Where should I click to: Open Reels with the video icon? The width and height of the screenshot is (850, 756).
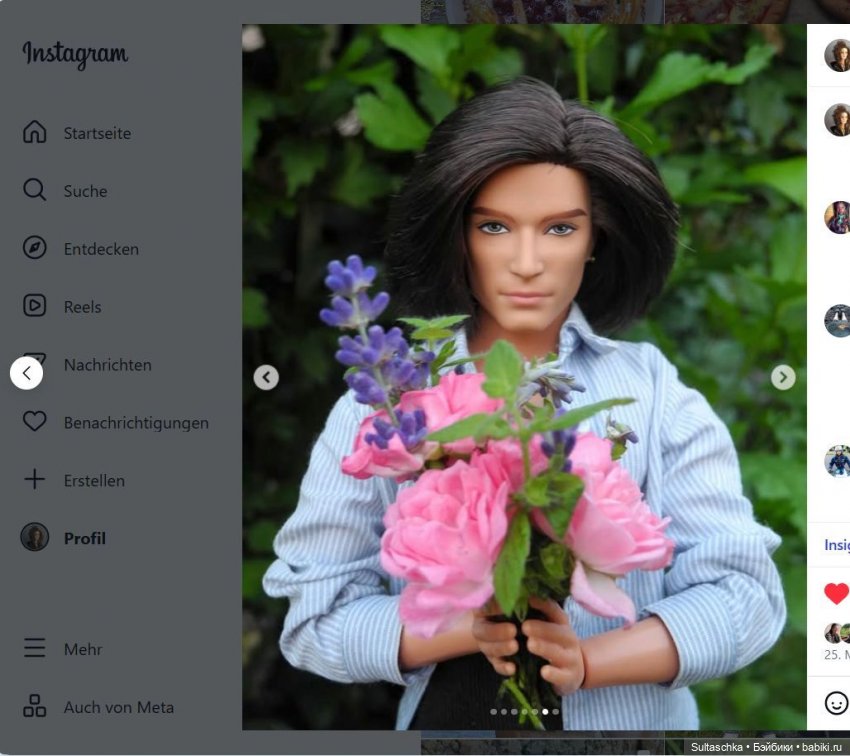pos(34,306)
